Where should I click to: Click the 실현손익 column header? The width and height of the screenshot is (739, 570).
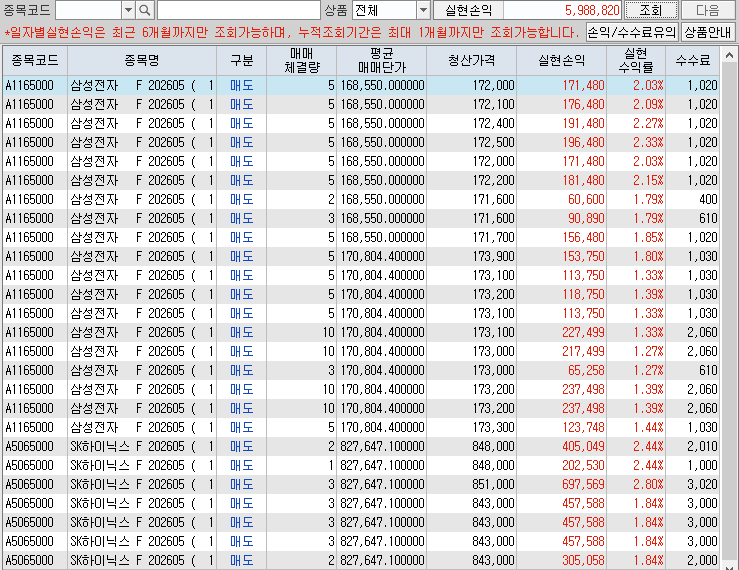[x=562, y=60]
